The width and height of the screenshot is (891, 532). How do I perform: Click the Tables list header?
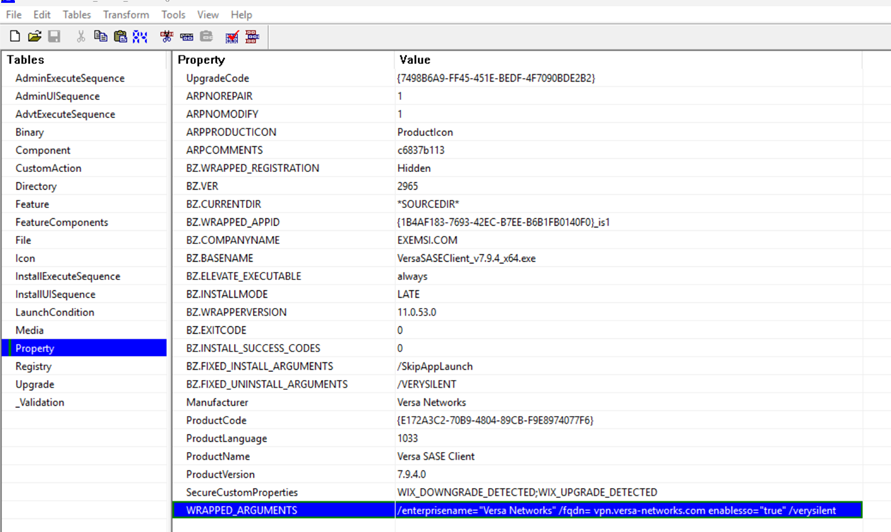point(85,60)
